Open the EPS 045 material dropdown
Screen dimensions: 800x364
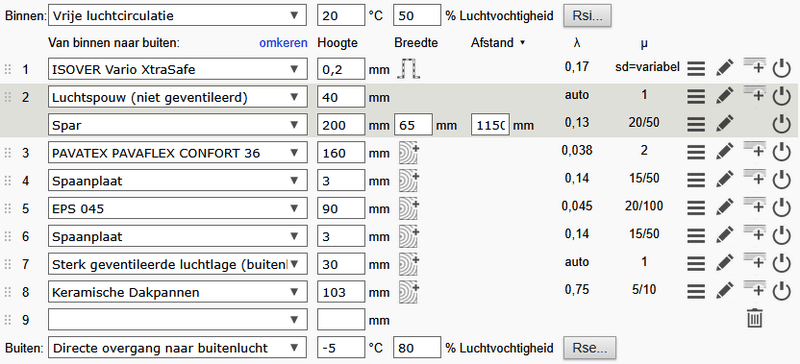point(178,208)
